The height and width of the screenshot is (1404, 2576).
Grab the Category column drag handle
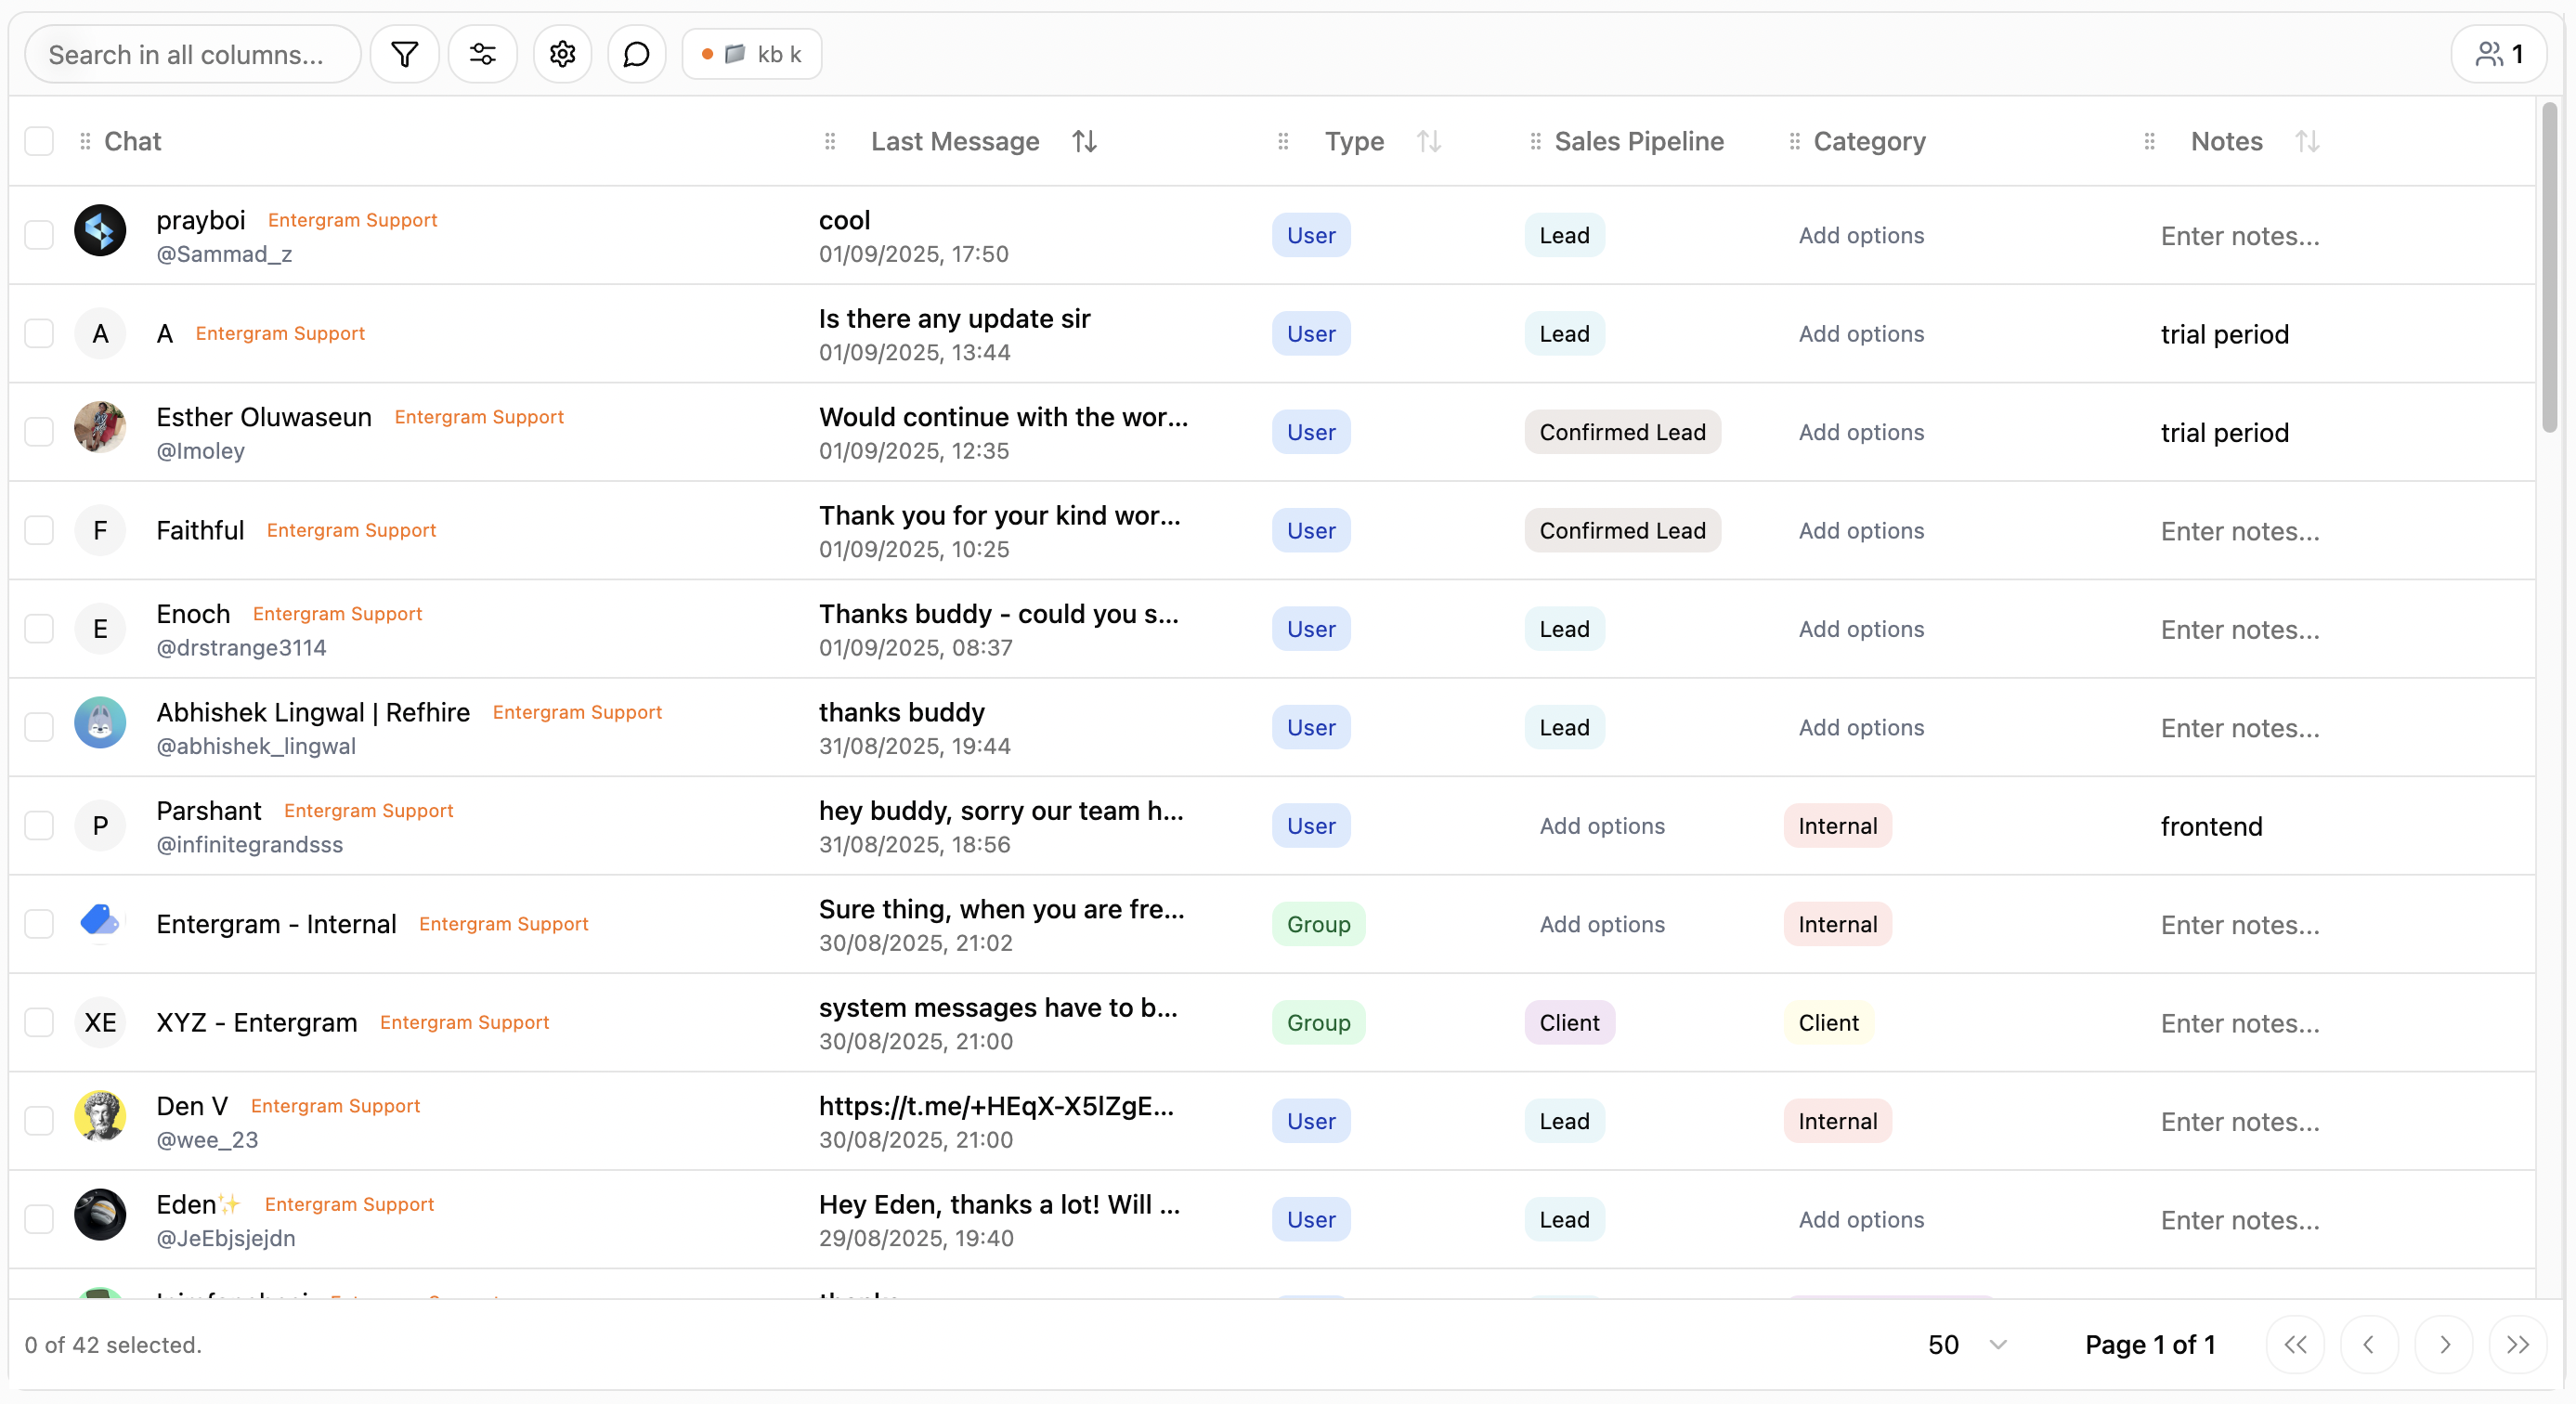1794,141
